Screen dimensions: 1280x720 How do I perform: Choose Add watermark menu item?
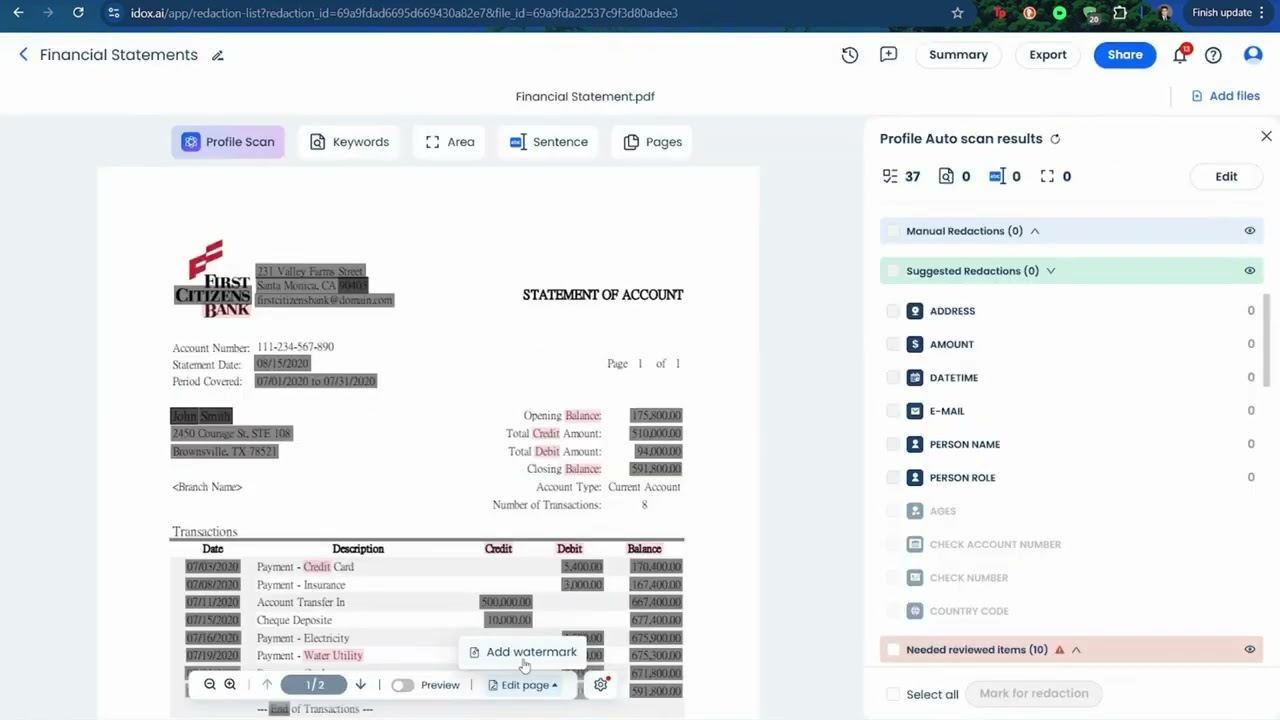[523, 652]
